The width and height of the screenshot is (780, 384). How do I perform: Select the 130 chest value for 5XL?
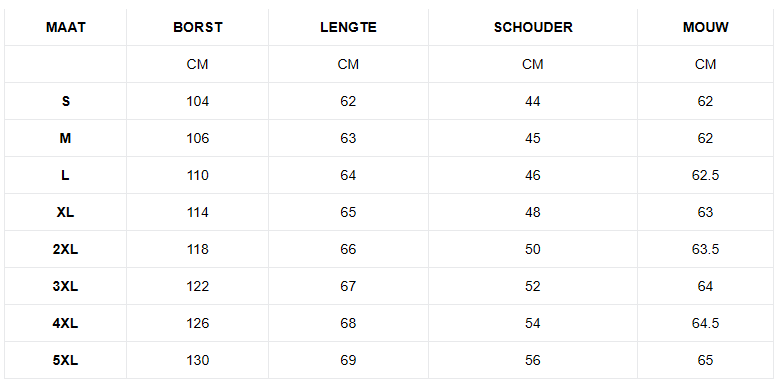[x=197, y=360]
